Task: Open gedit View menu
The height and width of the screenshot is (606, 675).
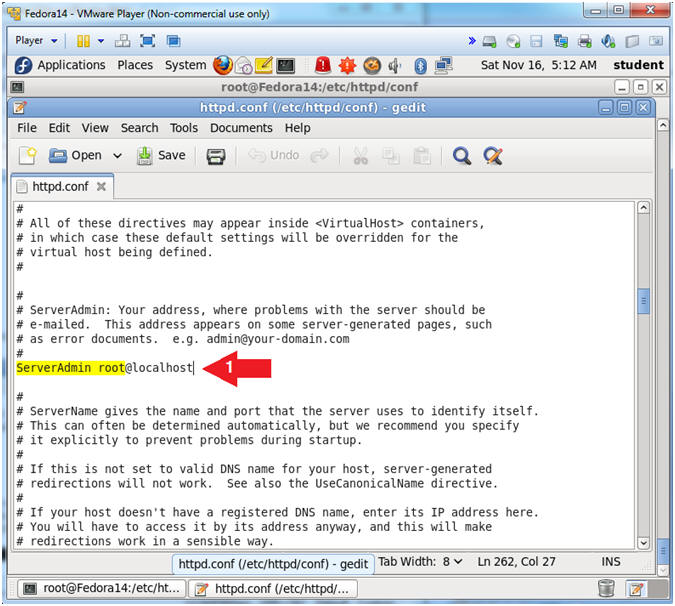Action: 95,128
